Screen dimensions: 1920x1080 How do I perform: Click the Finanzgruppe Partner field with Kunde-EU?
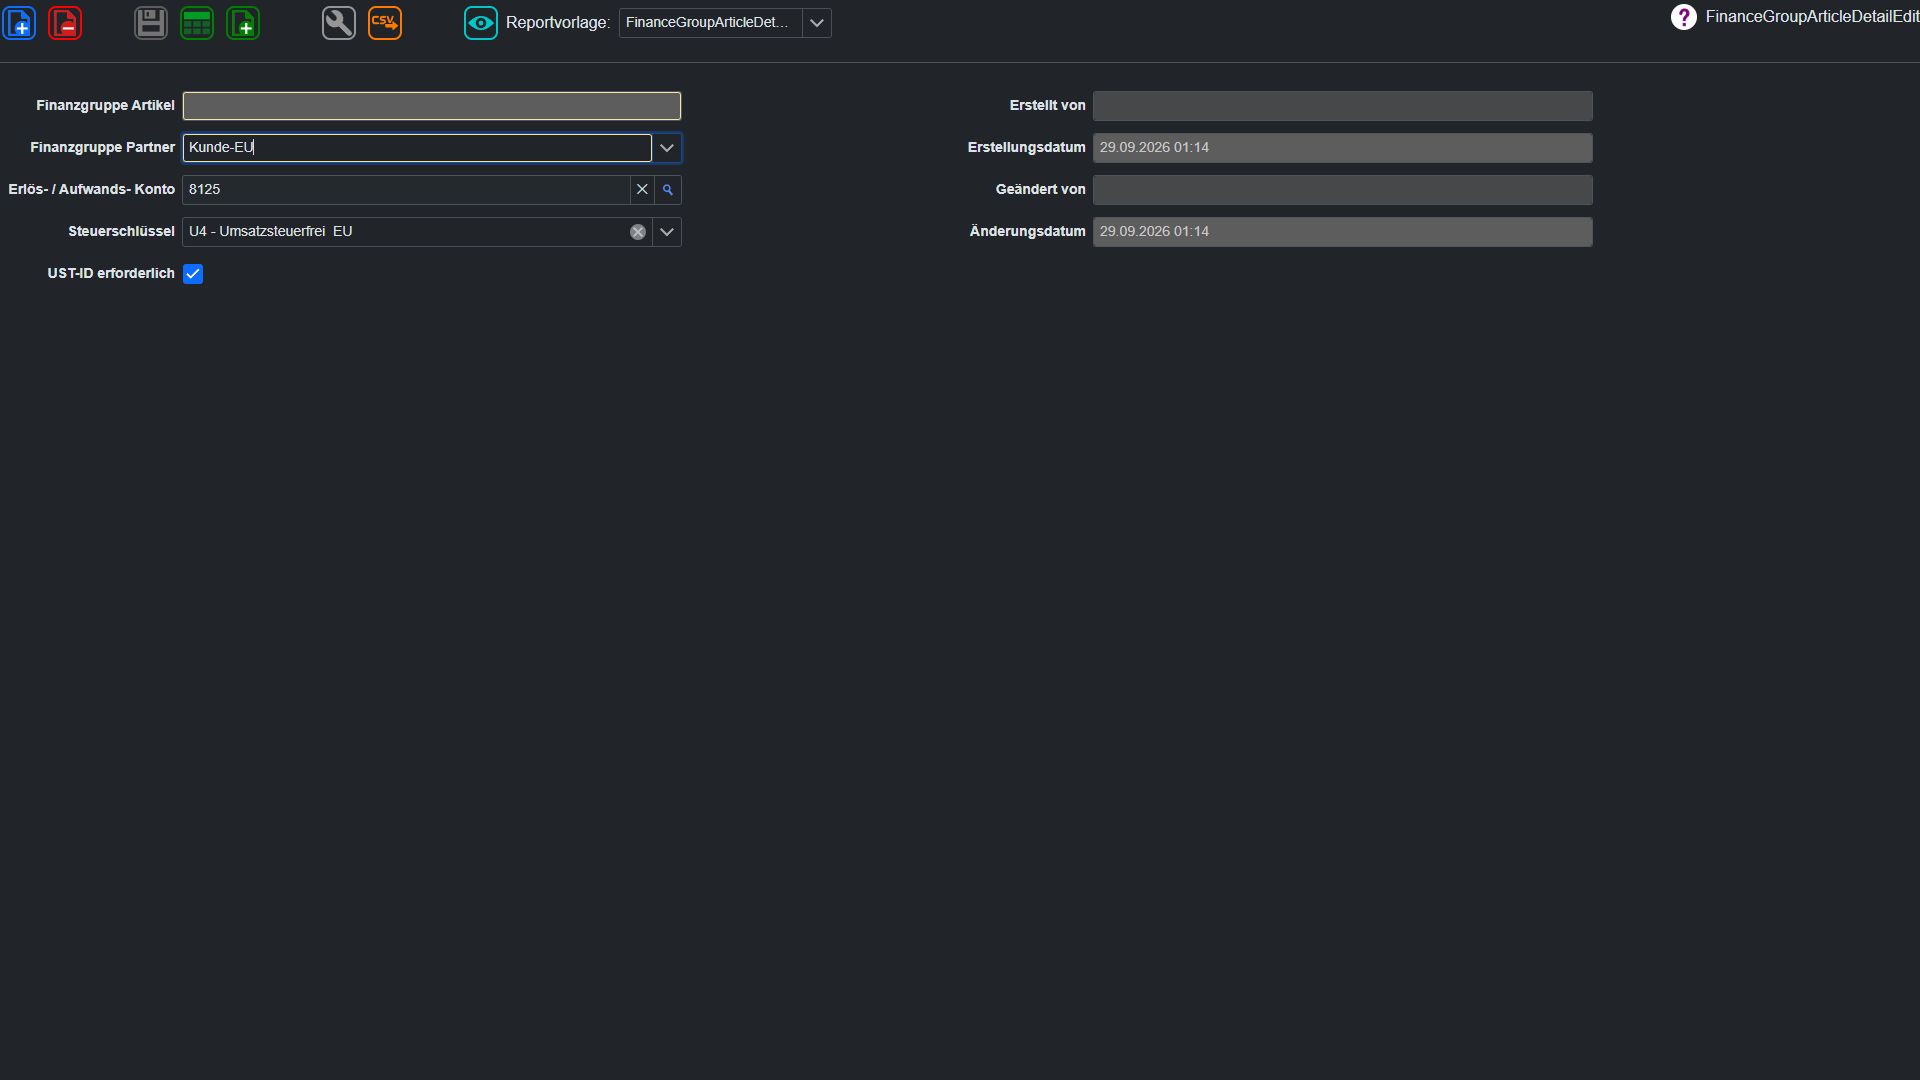click(x=417, y=148)
